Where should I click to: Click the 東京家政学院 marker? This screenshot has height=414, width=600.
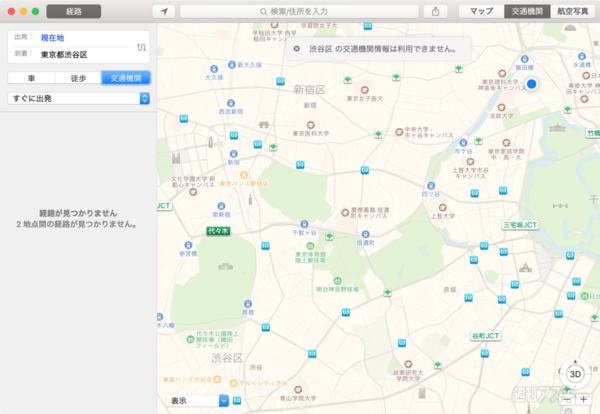506,143
